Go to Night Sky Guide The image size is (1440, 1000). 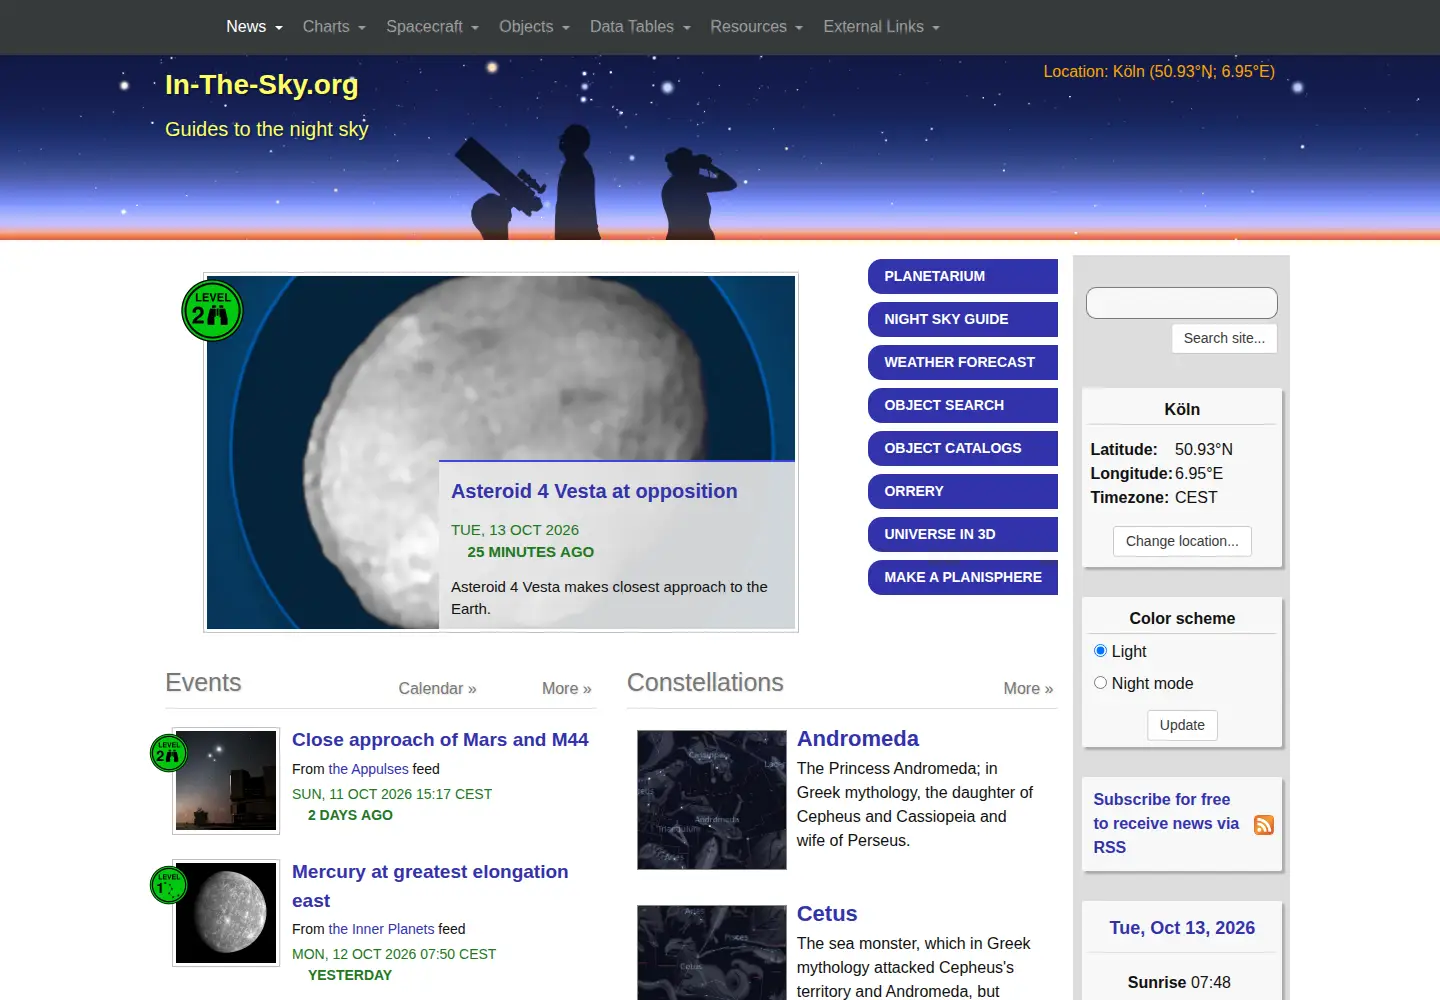point(963,319)
